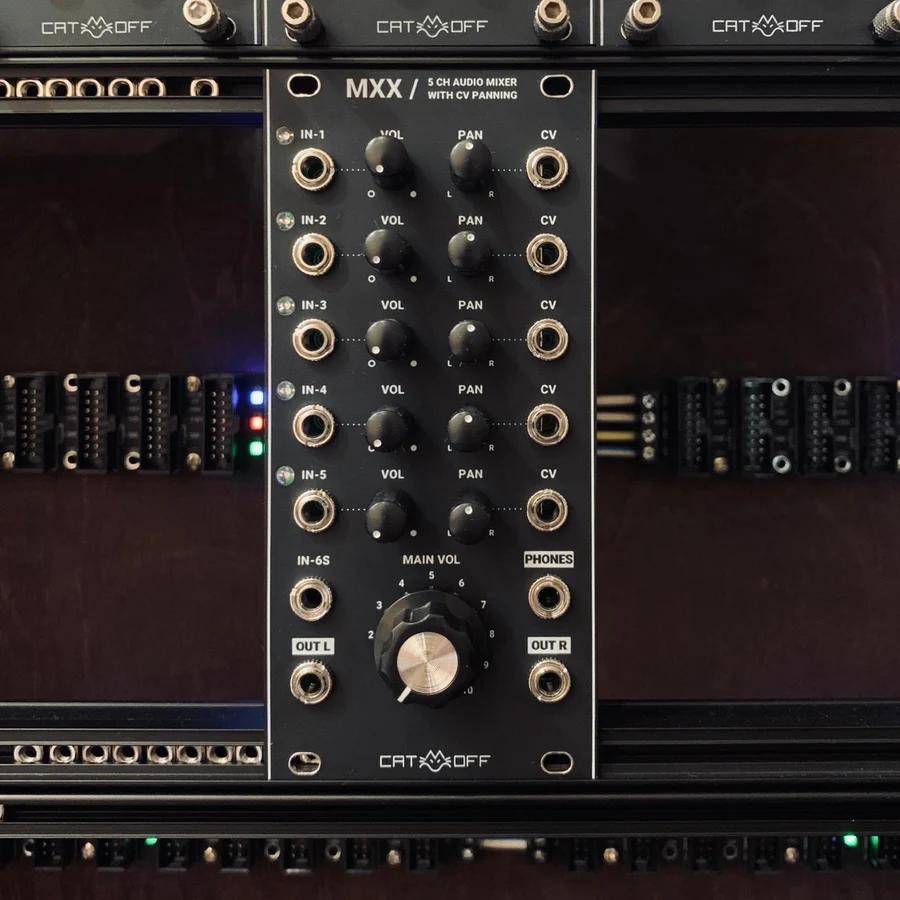Click the IN-2 input jack

[x=313, y=254]
